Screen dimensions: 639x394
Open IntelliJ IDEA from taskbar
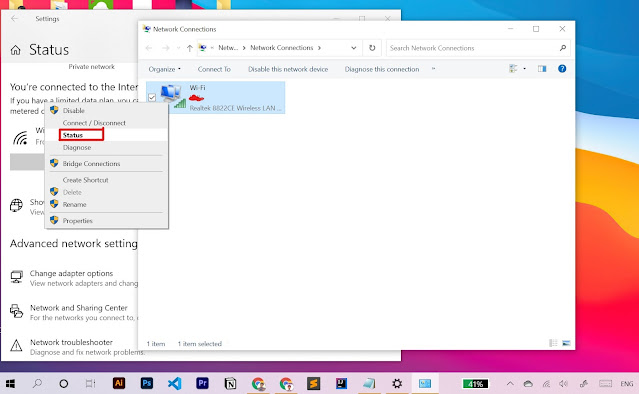click(x=342, y=383)
